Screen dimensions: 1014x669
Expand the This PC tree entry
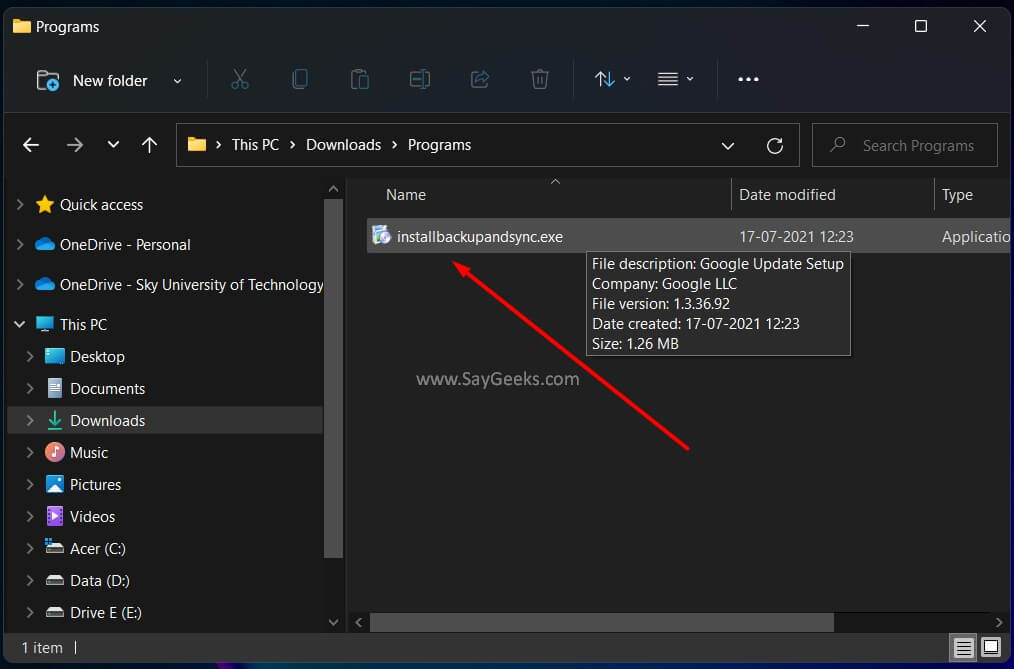[x=20, y=324]
